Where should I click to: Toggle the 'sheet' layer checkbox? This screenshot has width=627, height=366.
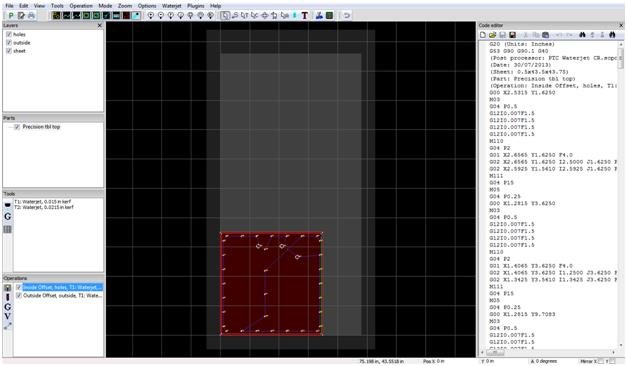pos(9,51)
